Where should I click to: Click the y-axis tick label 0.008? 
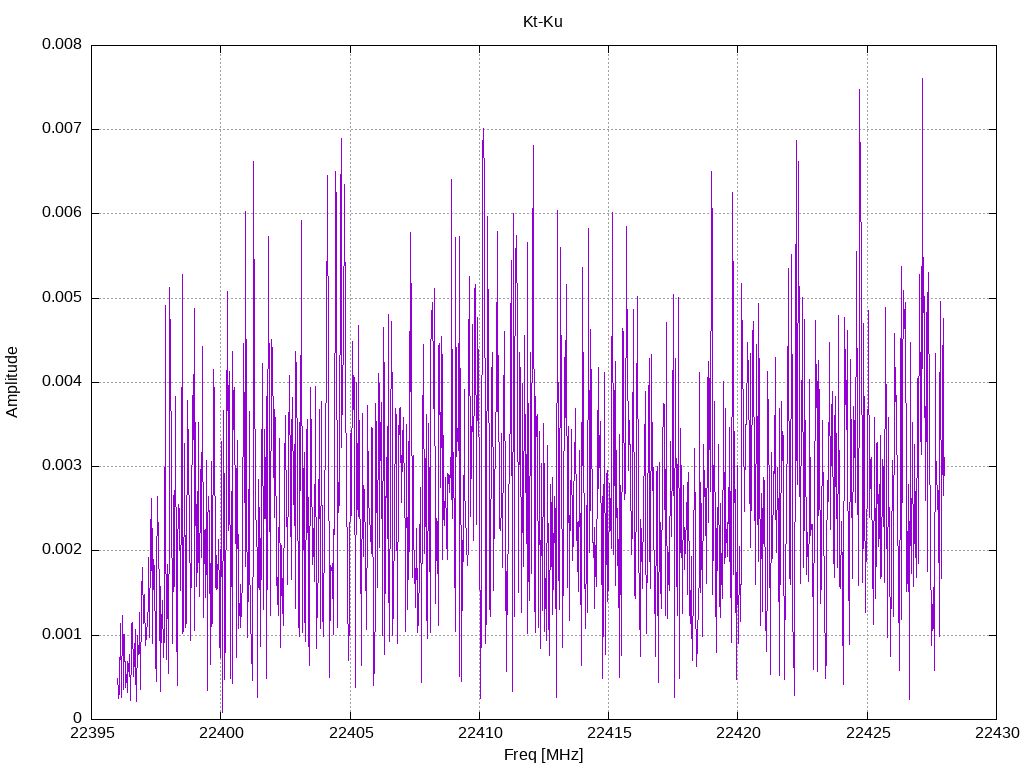(62, 44)
